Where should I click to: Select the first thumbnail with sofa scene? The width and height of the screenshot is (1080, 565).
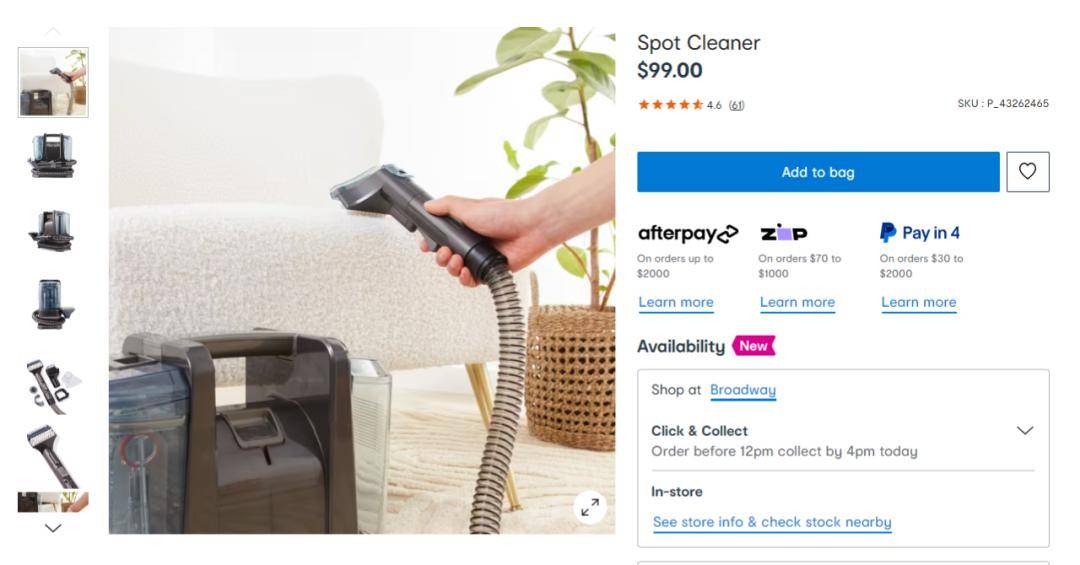pos(53,83)
